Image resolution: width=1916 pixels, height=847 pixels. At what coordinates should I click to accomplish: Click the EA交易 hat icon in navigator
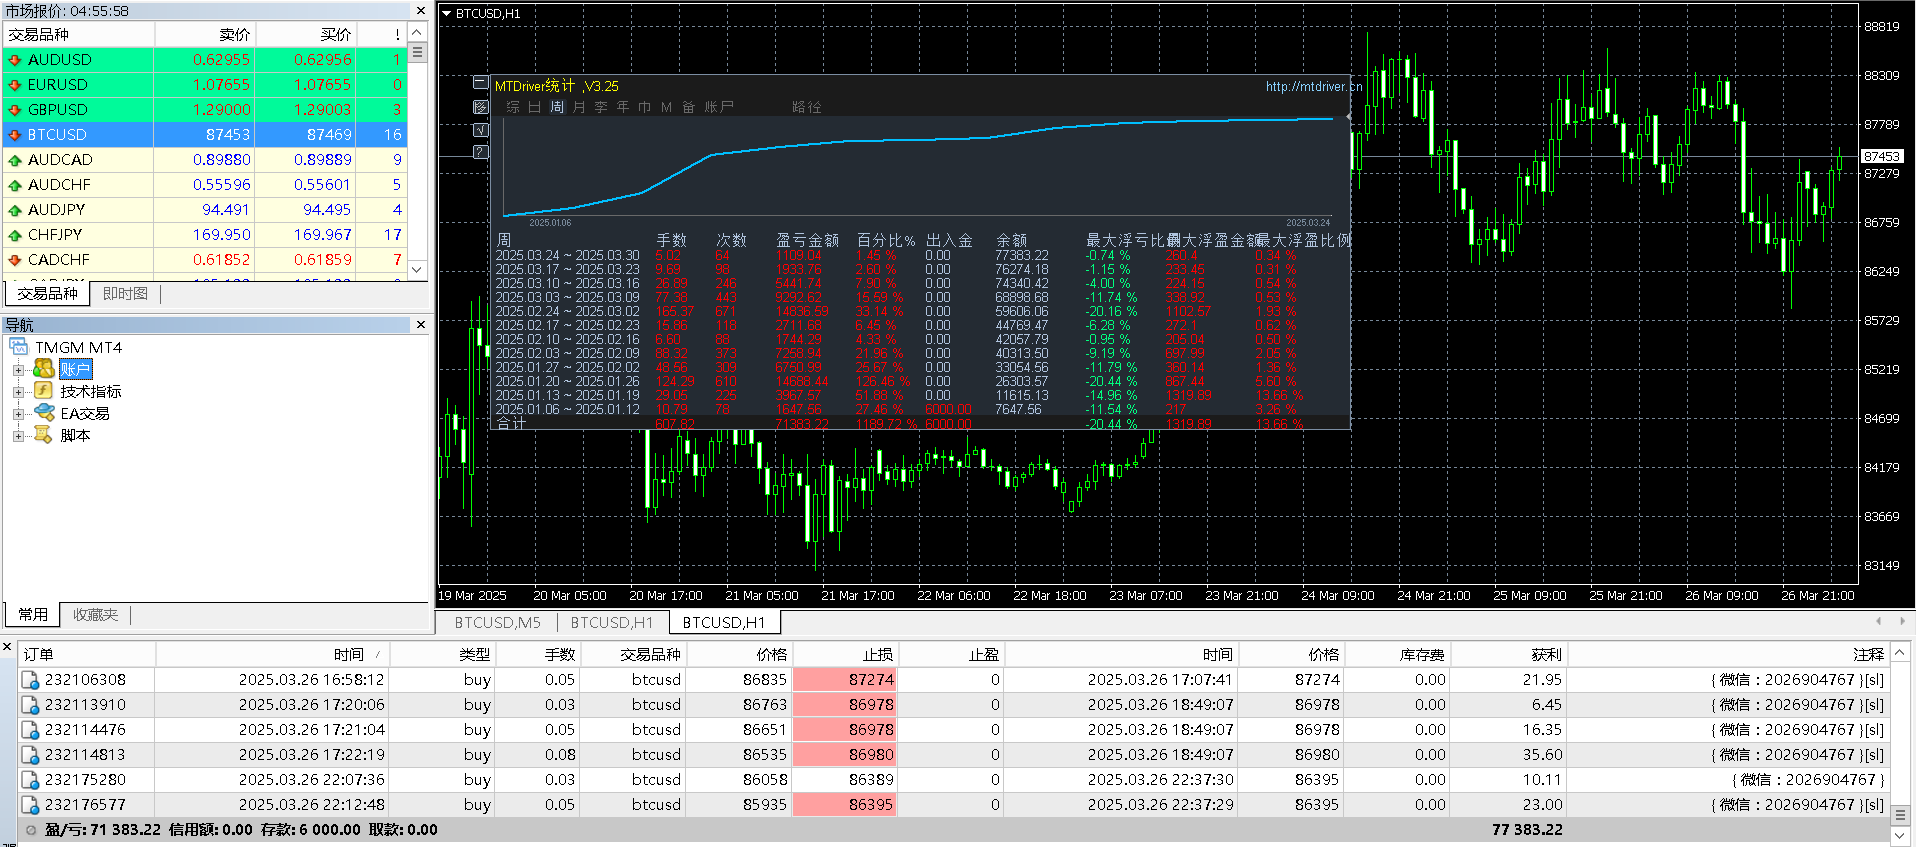pos(44,413)
